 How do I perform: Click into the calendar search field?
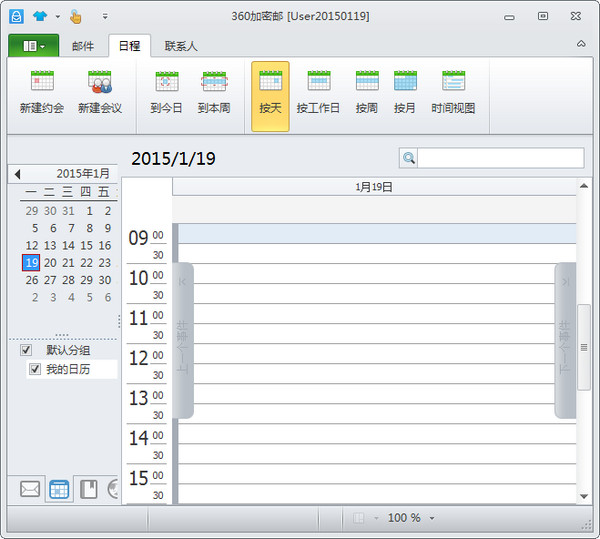click(x=500, y=158)
